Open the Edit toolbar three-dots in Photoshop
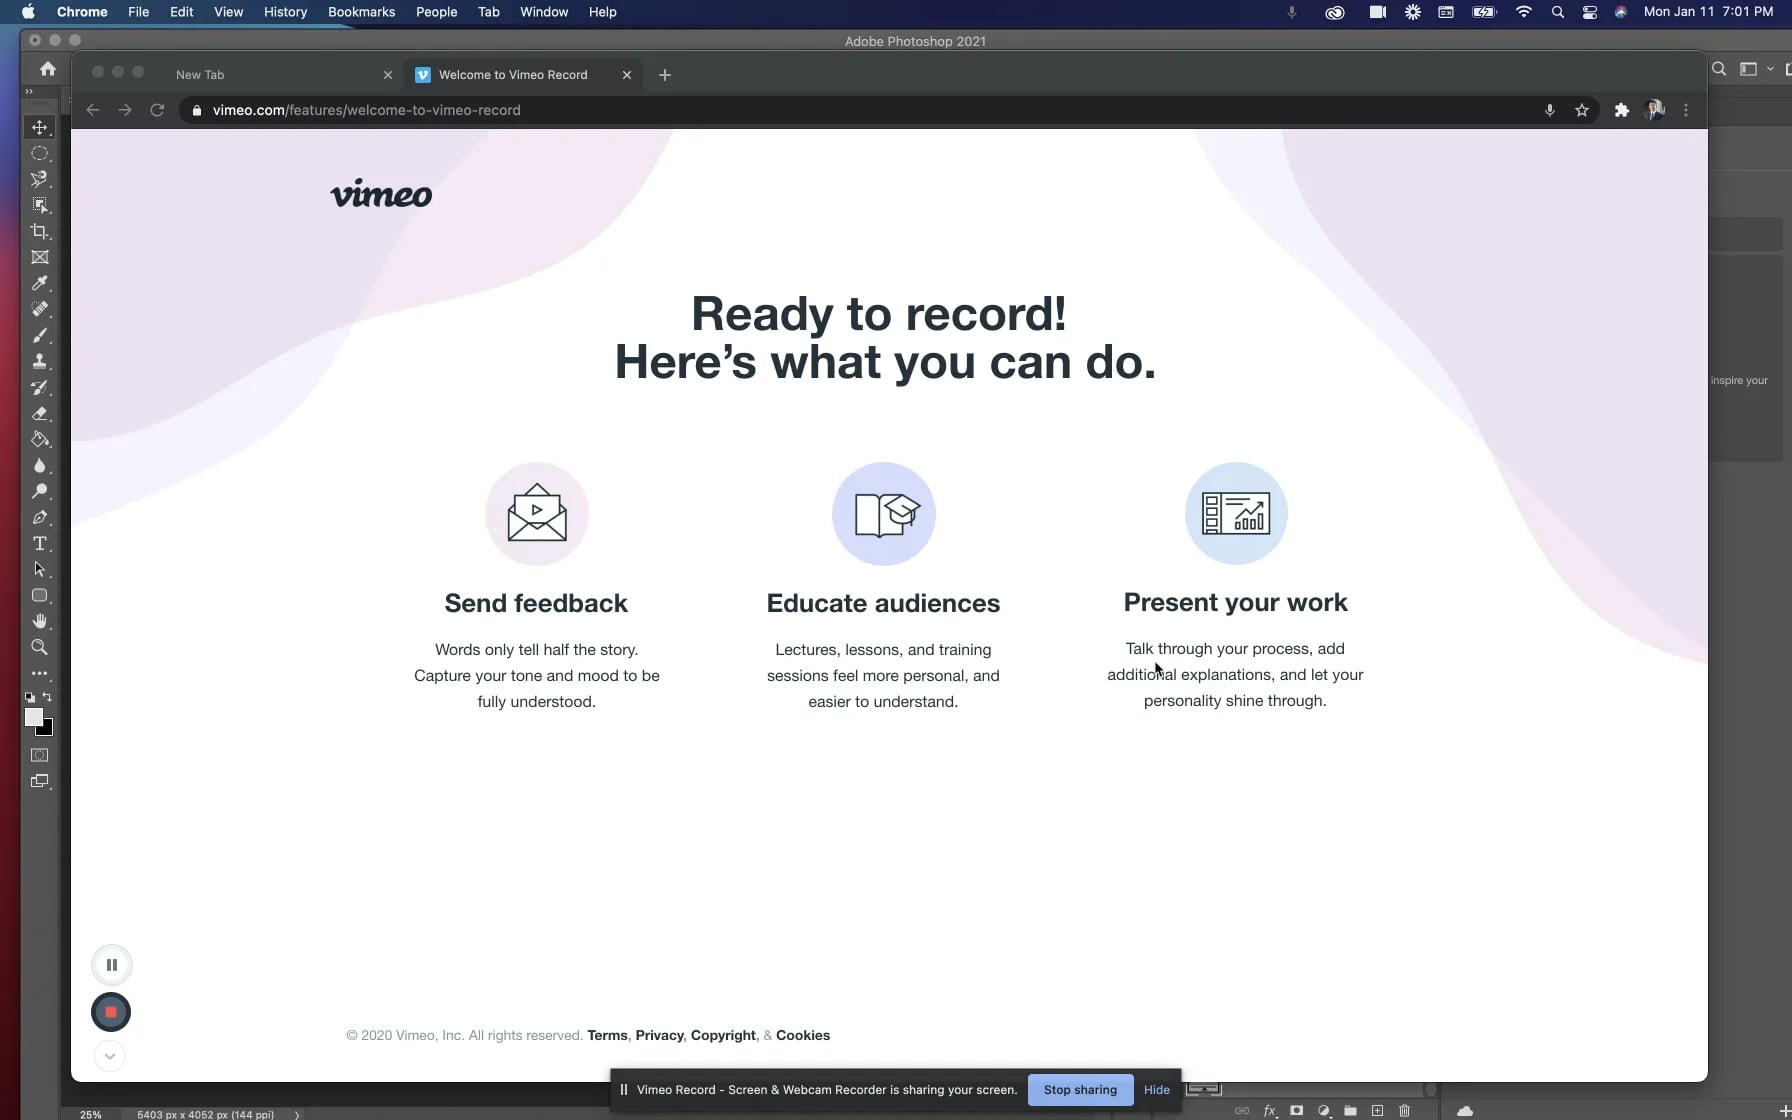Viewport: 1792px width, 1120px height. point(40,673)
